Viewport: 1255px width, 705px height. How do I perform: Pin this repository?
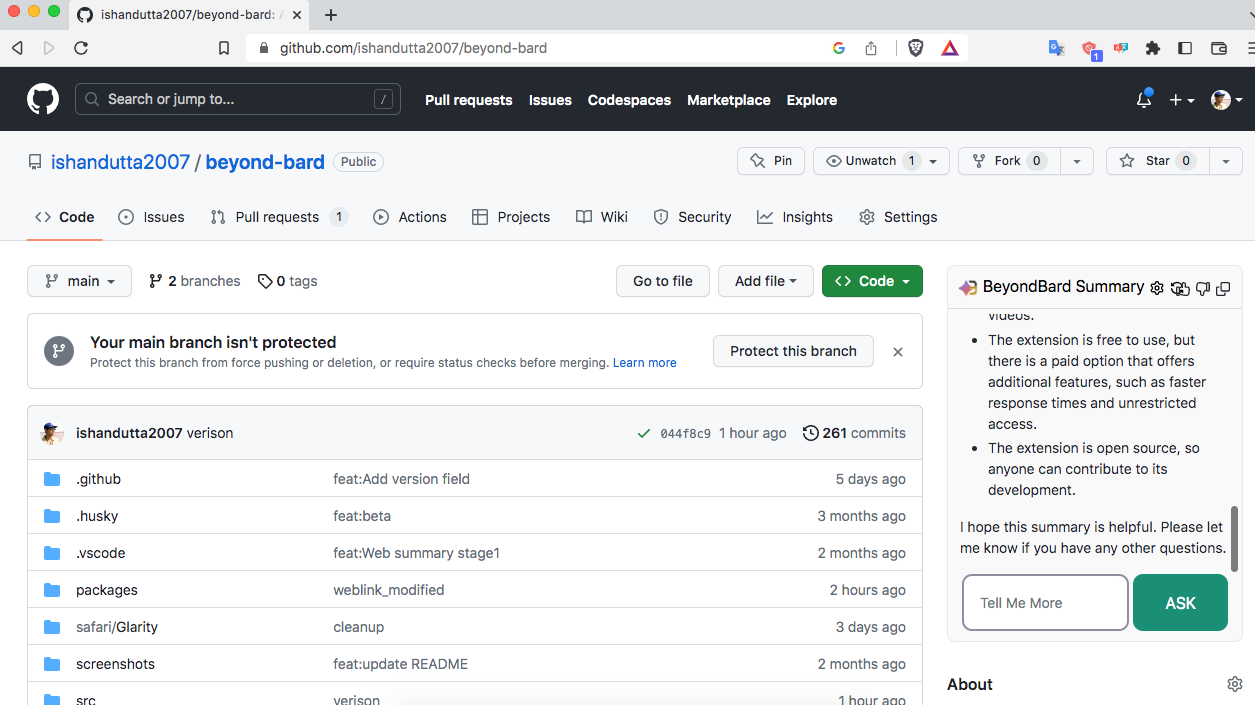pos(771,161)
